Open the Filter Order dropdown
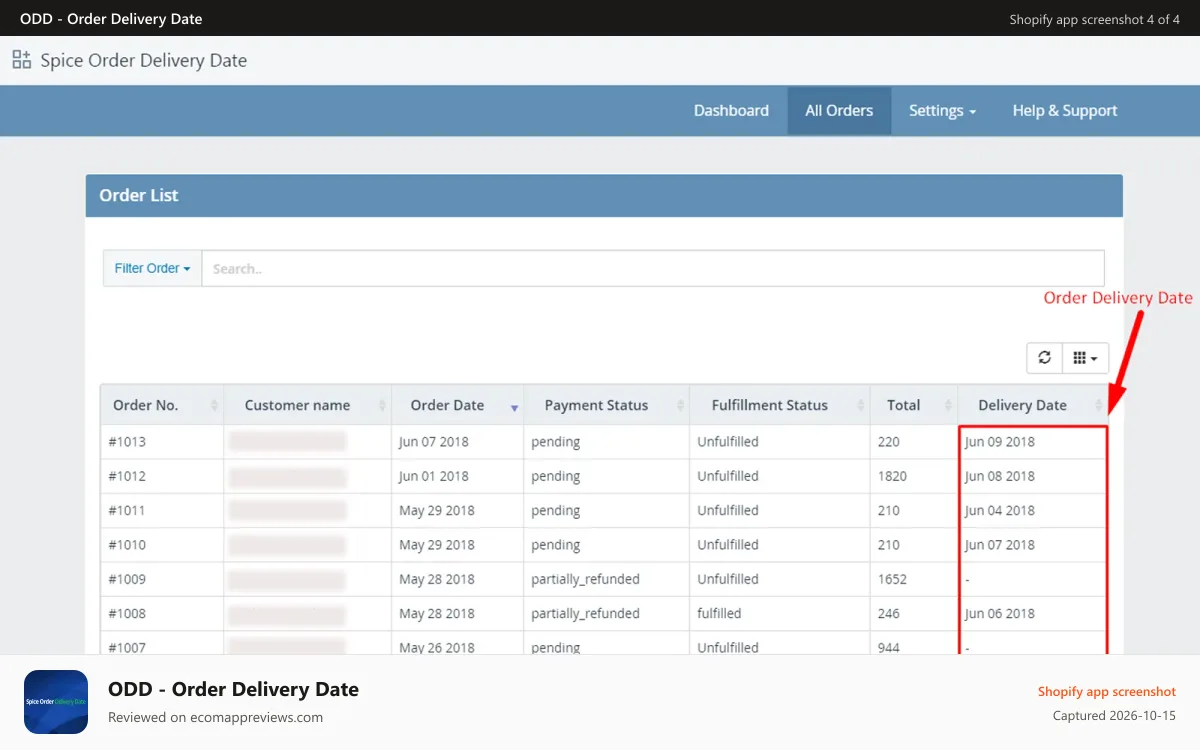 pyautogui.click(x=152, y=268)
